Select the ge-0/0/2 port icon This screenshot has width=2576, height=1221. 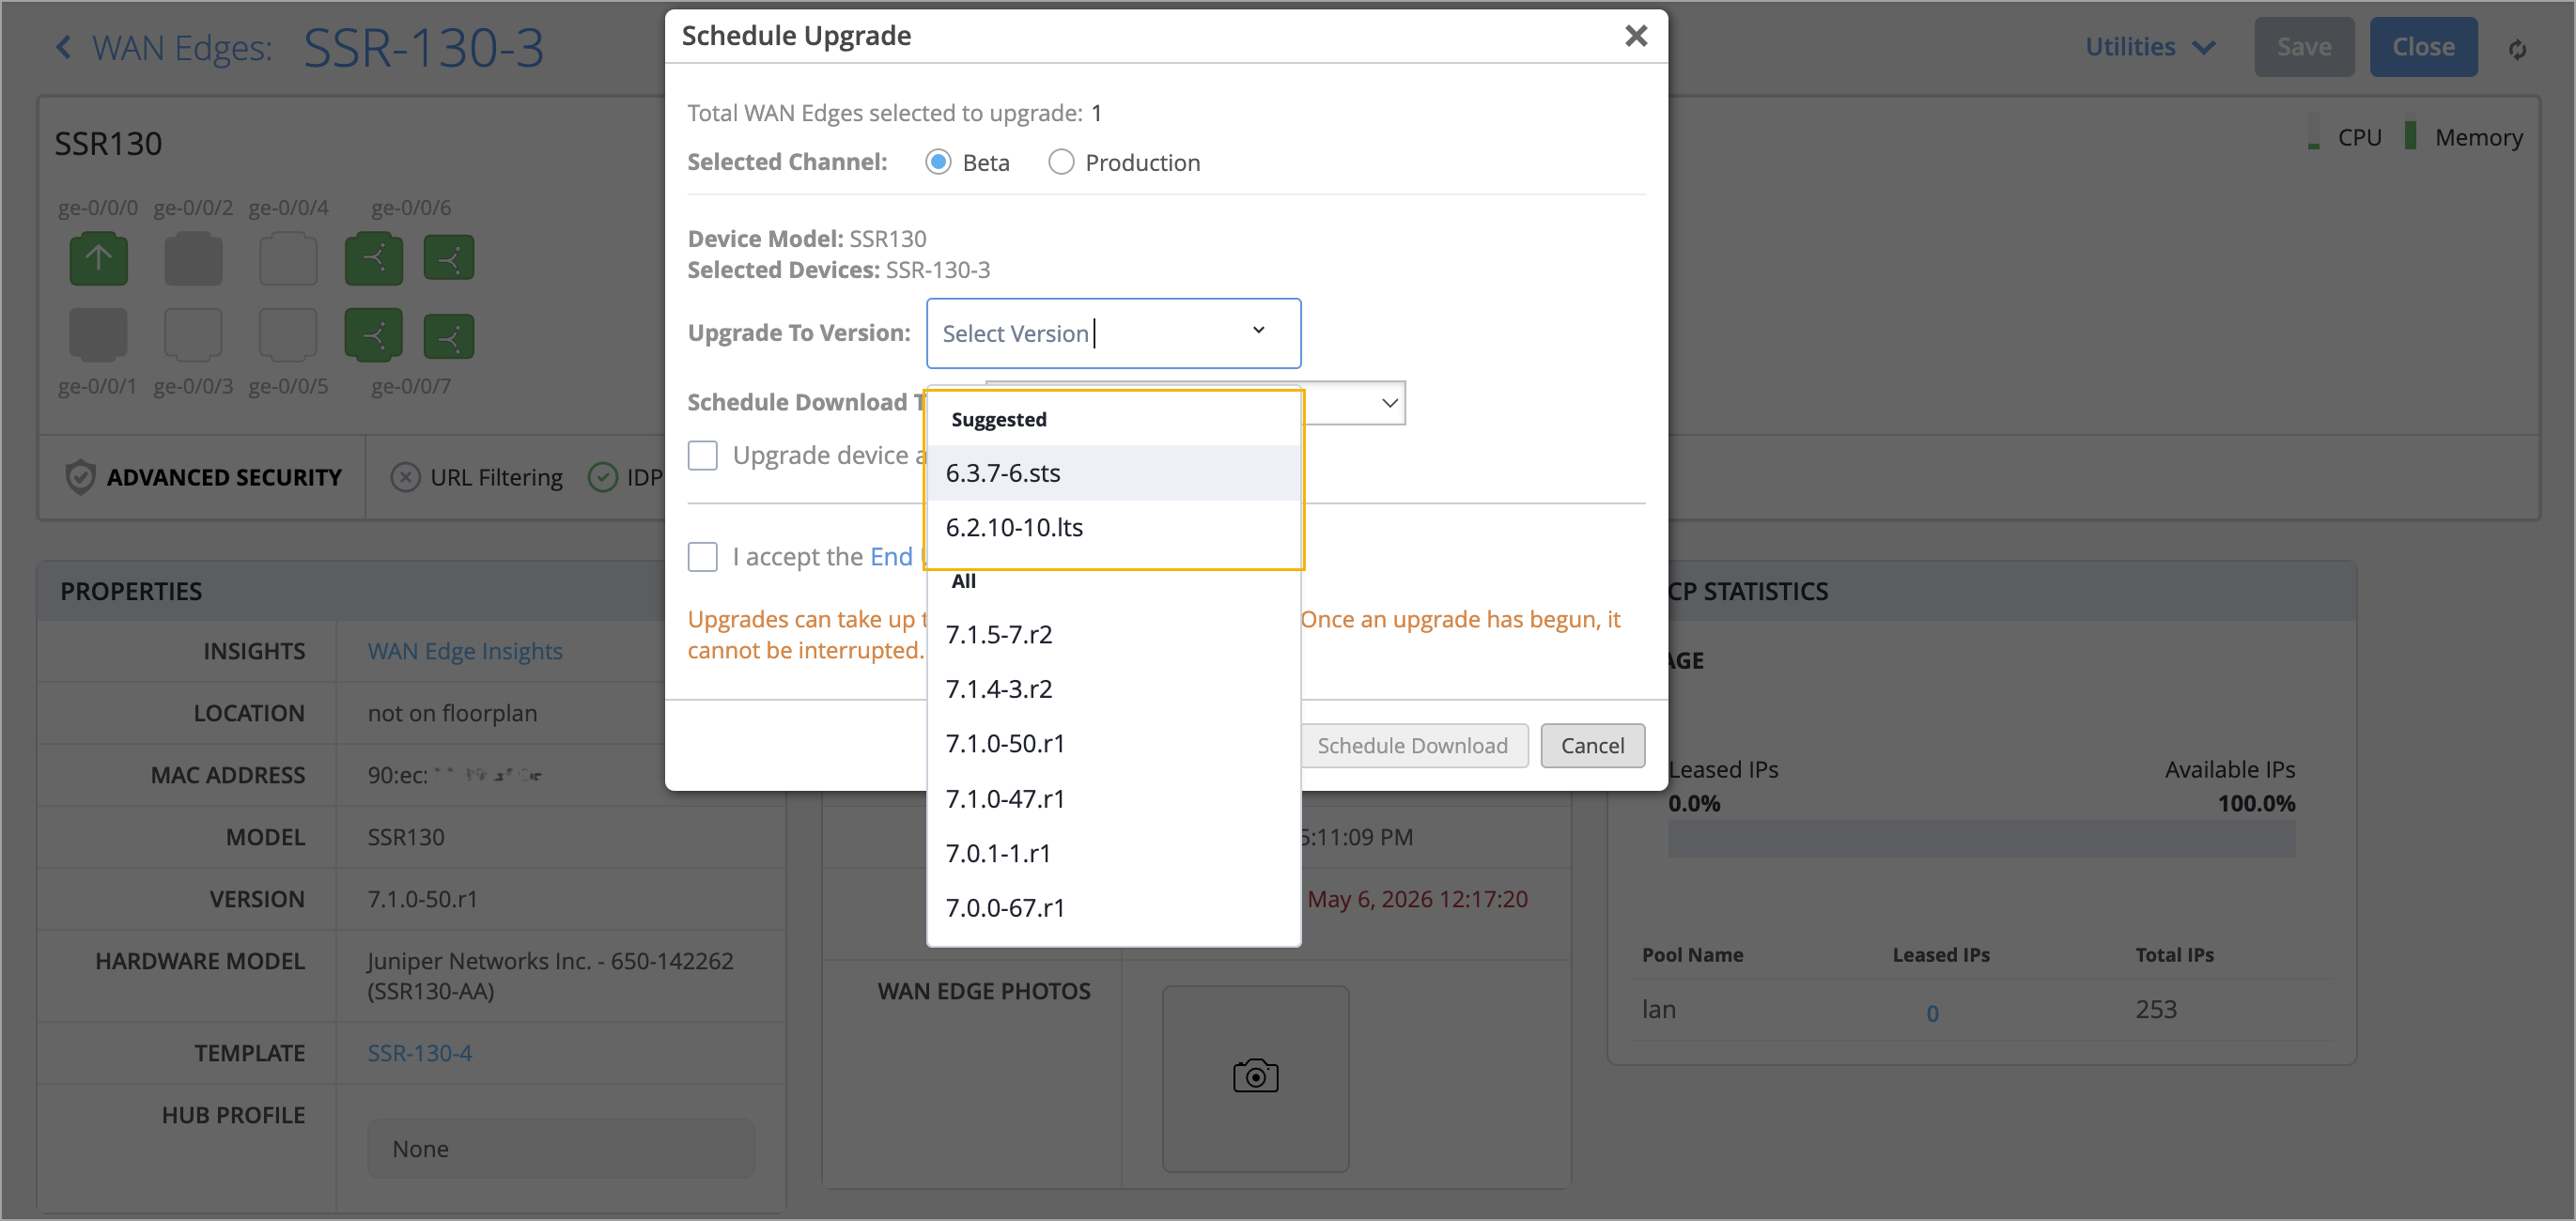(x=193, y=259)
